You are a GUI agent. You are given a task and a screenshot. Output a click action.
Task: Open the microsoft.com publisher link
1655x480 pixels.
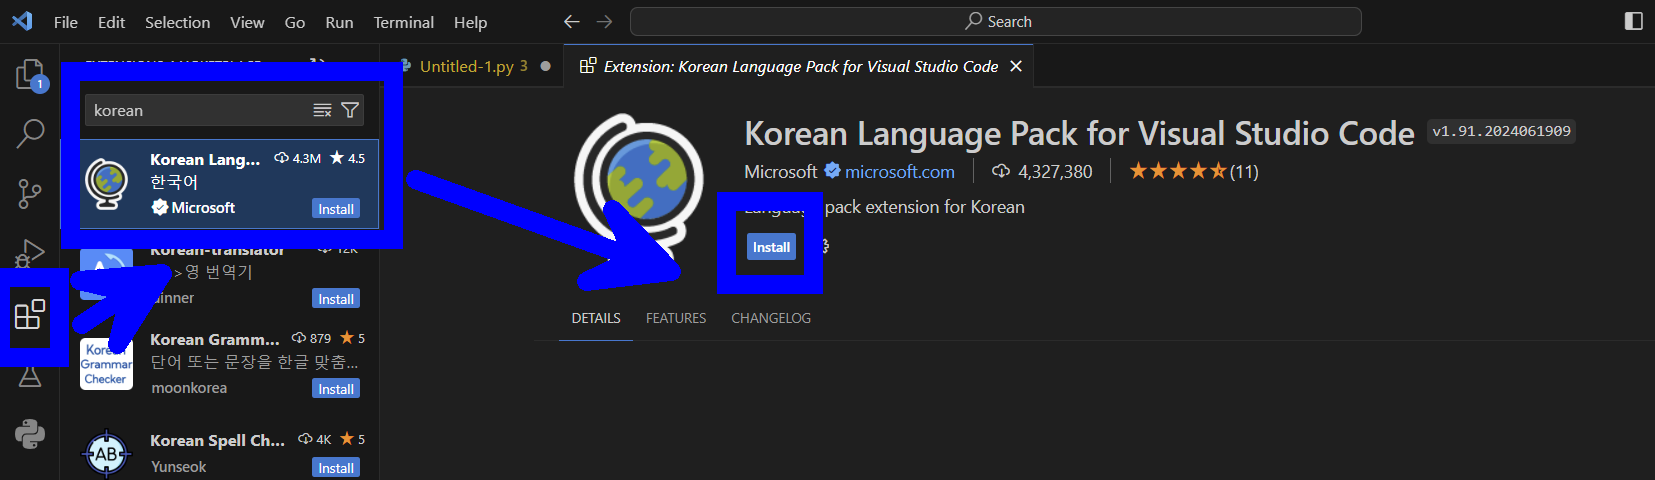pos(900,171)
